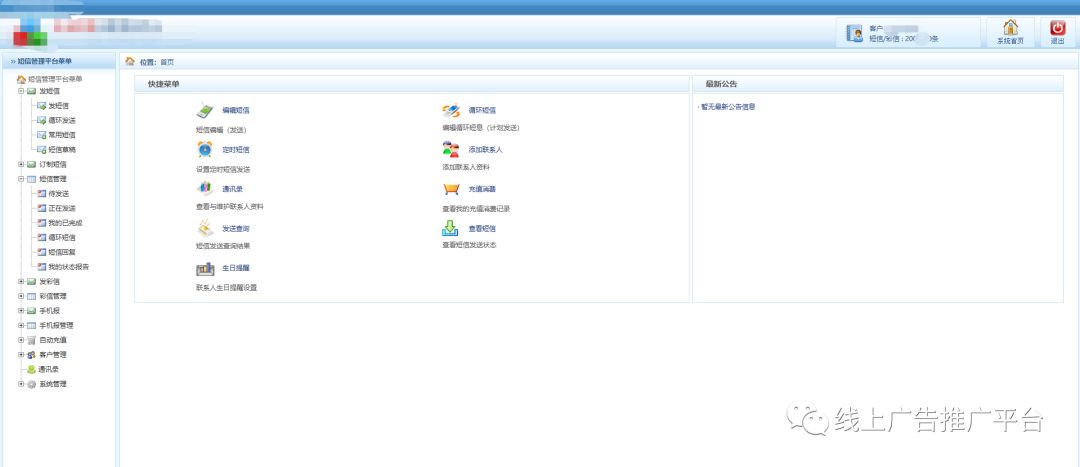This screenshot has width=1080, height=467.
Task: Click the customer account avatar icon
Action: (854, 33)
